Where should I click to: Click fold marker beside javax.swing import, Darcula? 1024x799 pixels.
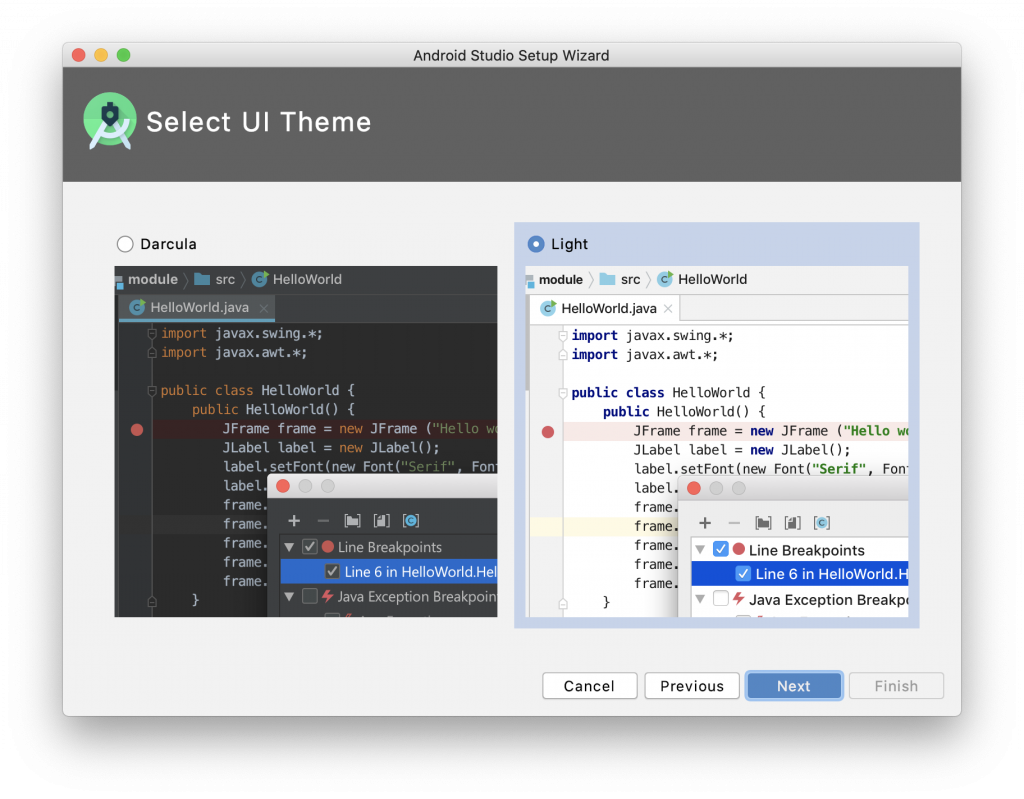tap(152, 333)
